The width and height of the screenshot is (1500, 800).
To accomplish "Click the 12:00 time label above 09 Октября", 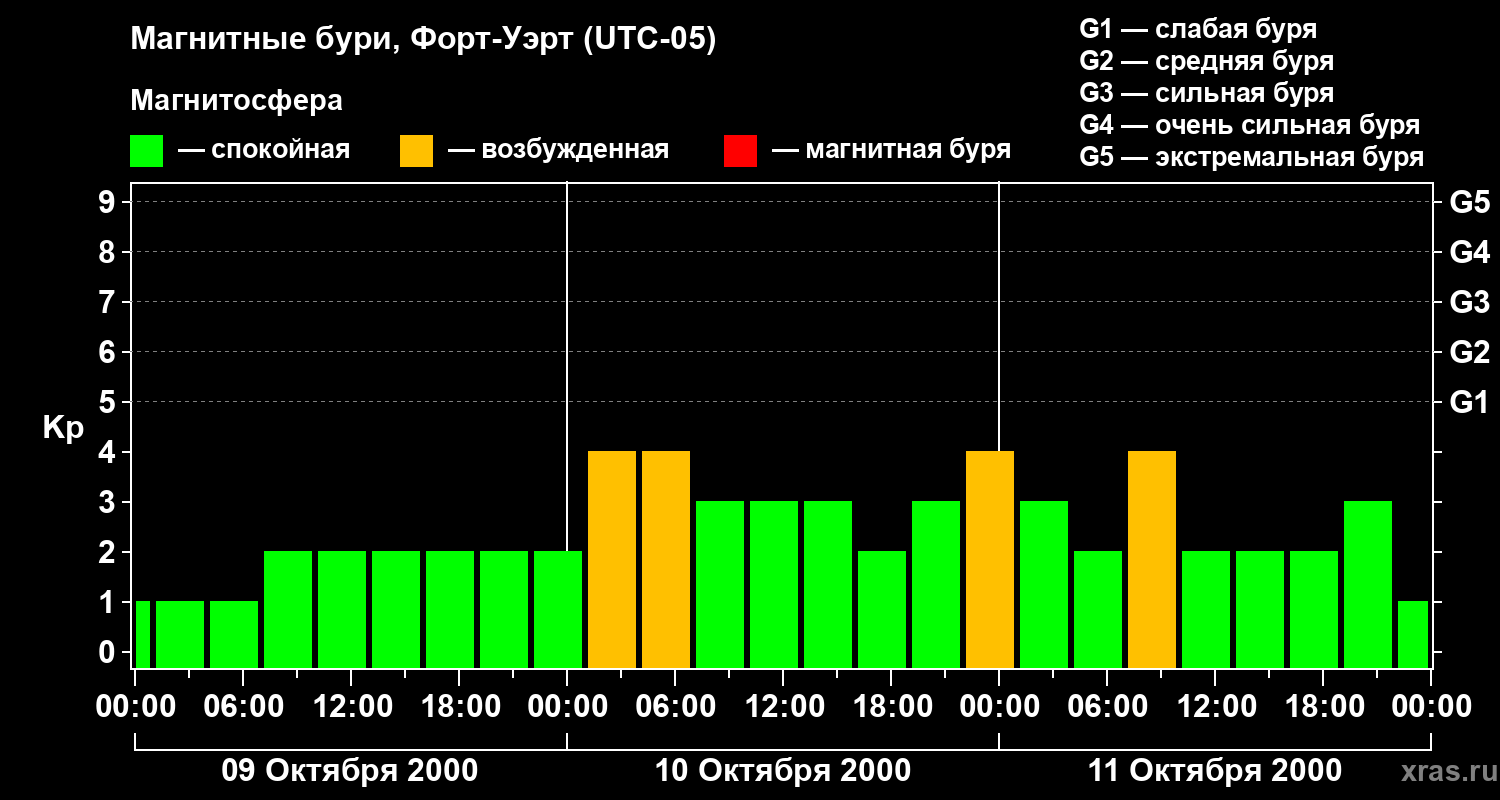I will click(x=351, y=706).
